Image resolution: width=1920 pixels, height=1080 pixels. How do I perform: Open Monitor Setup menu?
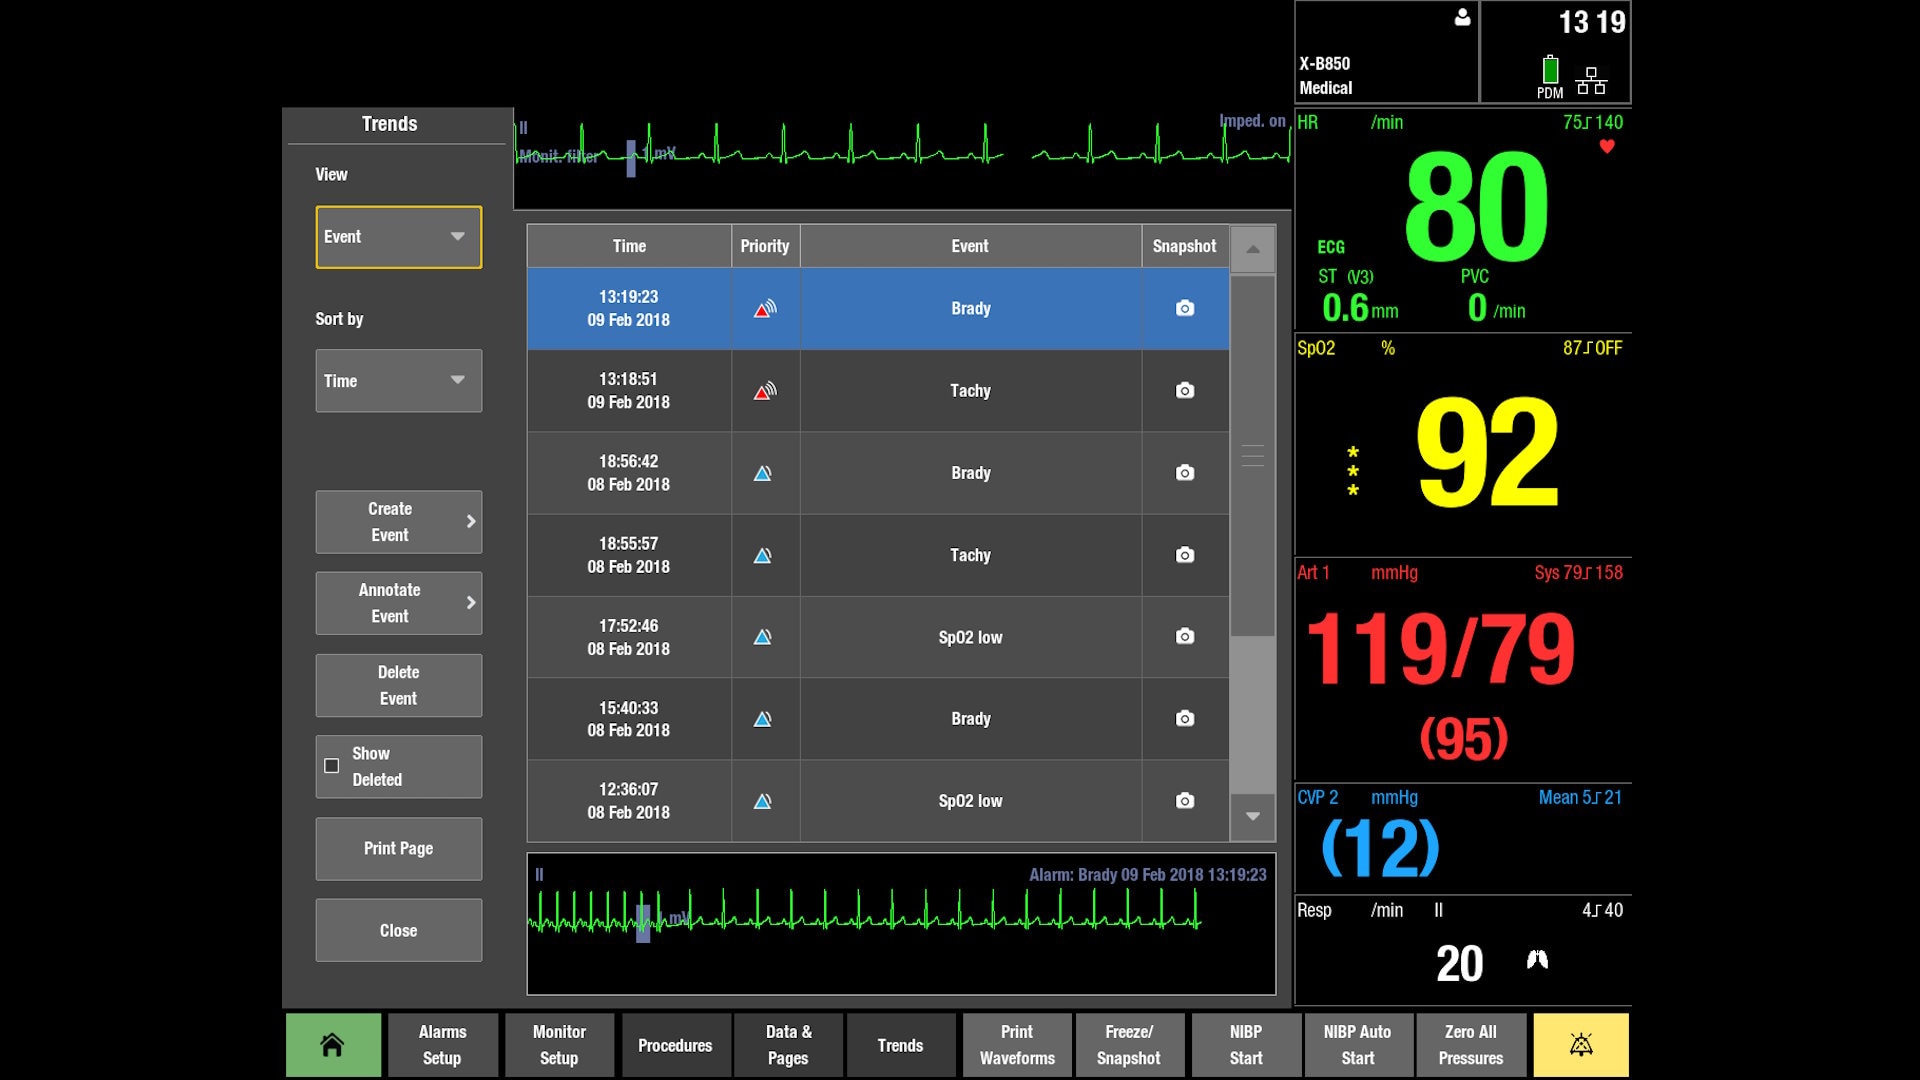pyautogui.click(x=559, y=1045)
